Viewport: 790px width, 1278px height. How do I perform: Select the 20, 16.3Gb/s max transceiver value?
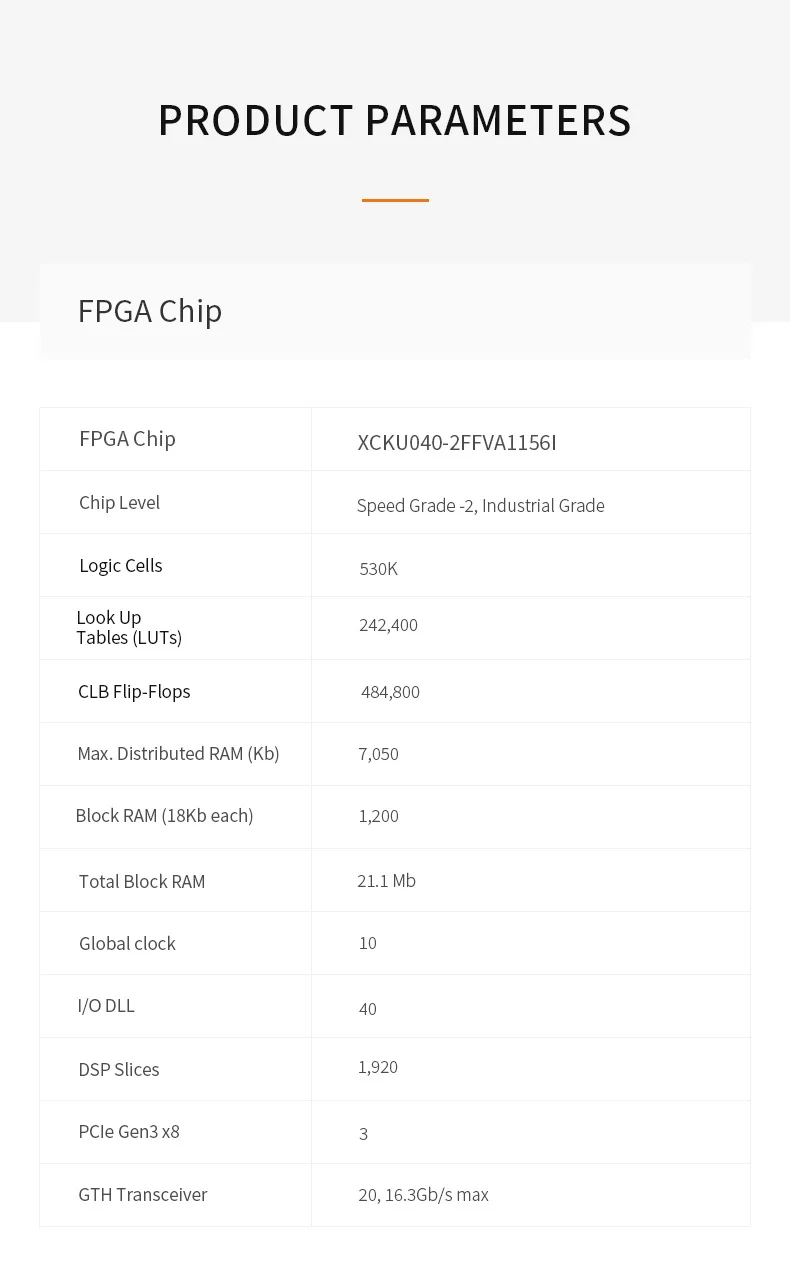[423, 1194]
